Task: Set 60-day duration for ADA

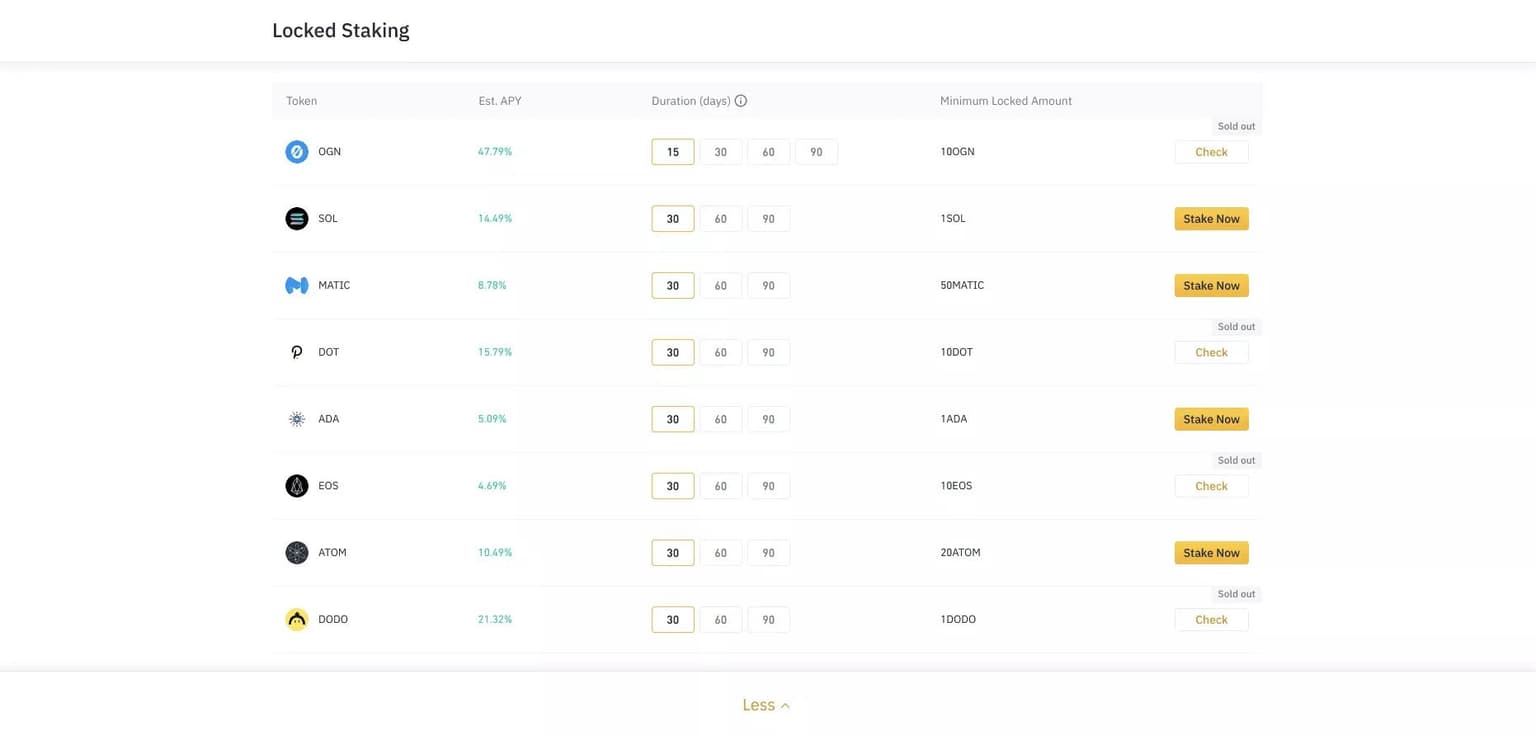Action: click(x=720, y=419)
